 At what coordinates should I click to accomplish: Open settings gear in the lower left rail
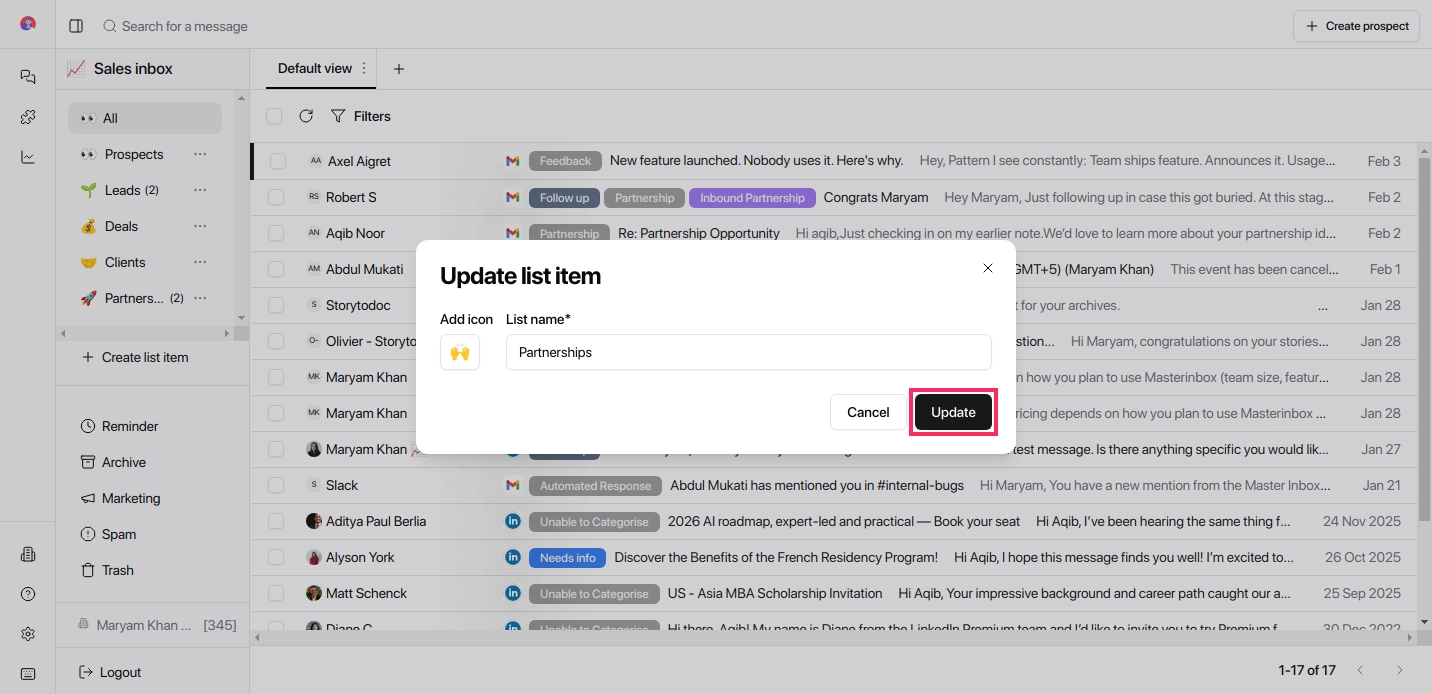click(27, 633)
